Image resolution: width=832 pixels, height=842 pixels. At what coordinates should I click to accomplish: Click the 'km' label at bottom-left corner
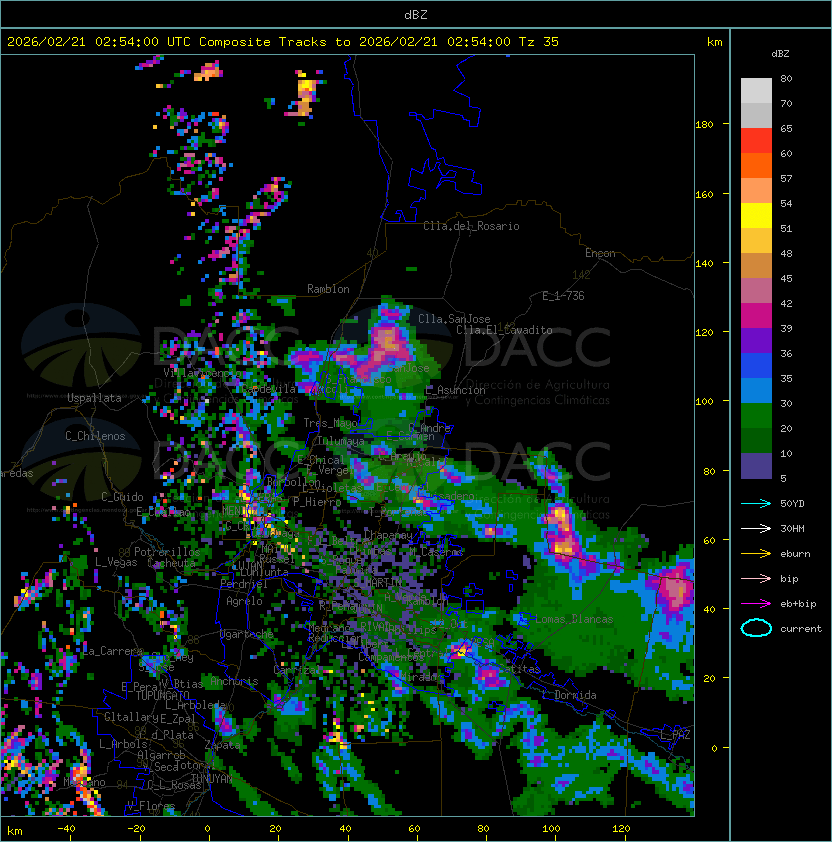(x=15, y=831)
